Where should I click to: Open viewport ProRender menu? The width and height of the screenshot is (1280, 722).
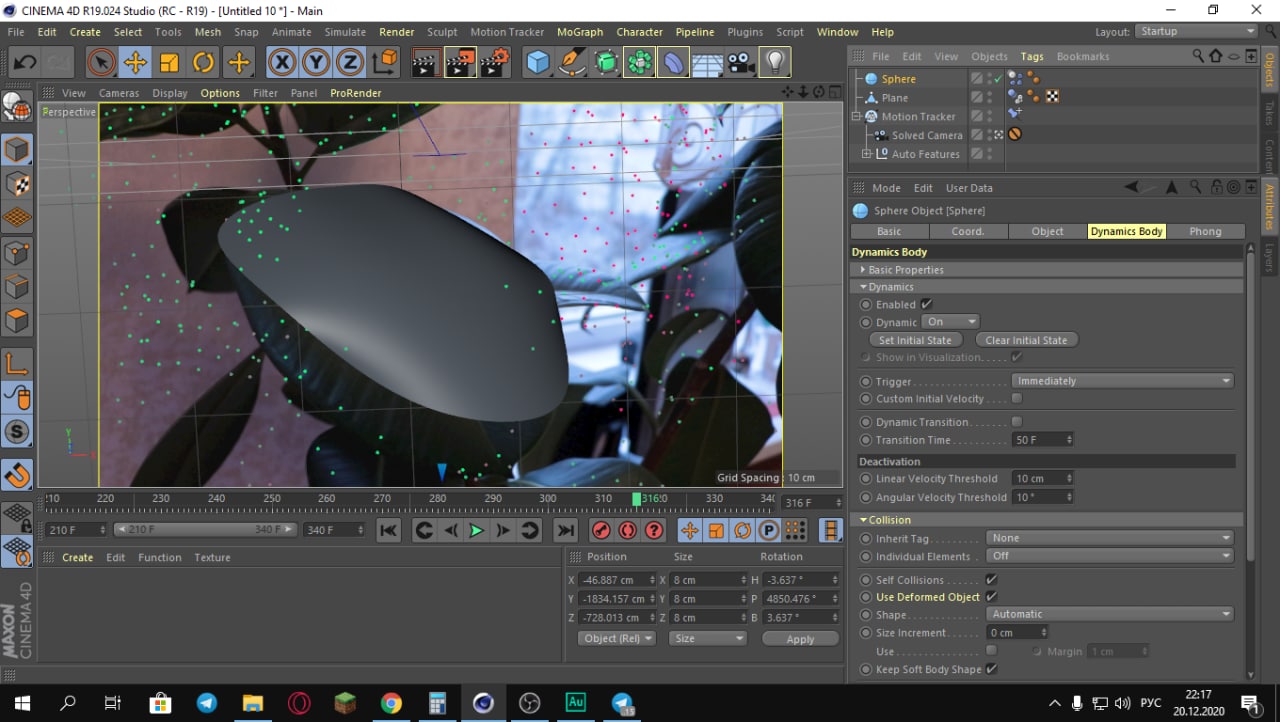point(356,93)
